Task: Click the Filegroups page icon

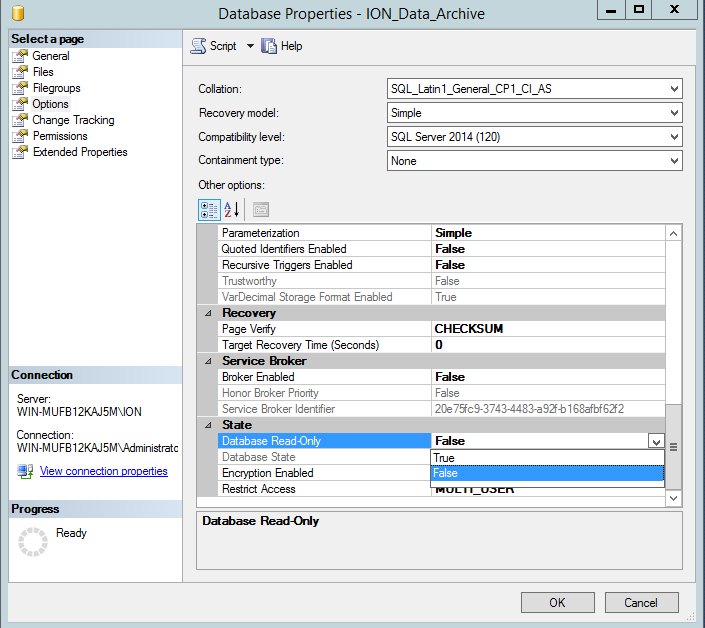Action: [x=20, y=88]
